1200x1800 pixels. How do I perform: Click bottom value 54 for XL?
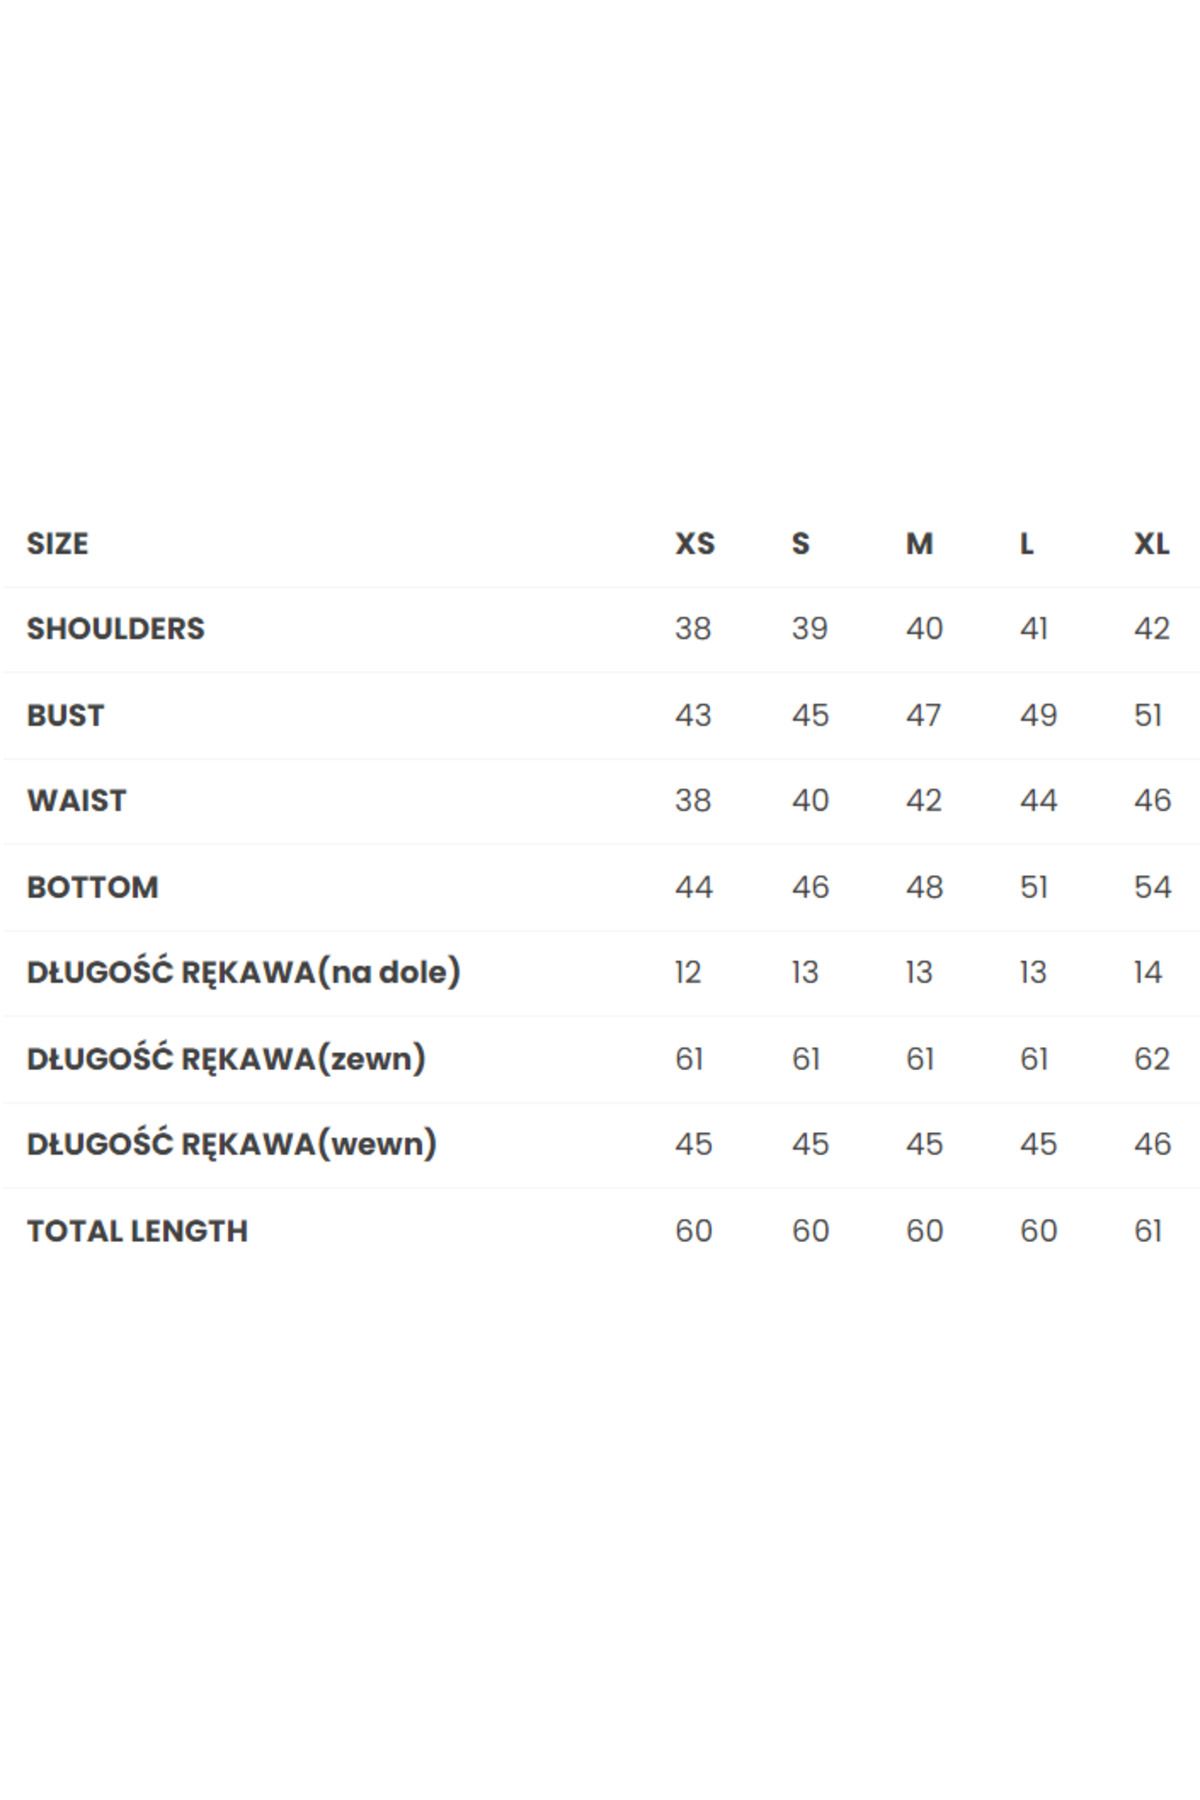[x=1152, y=888]
